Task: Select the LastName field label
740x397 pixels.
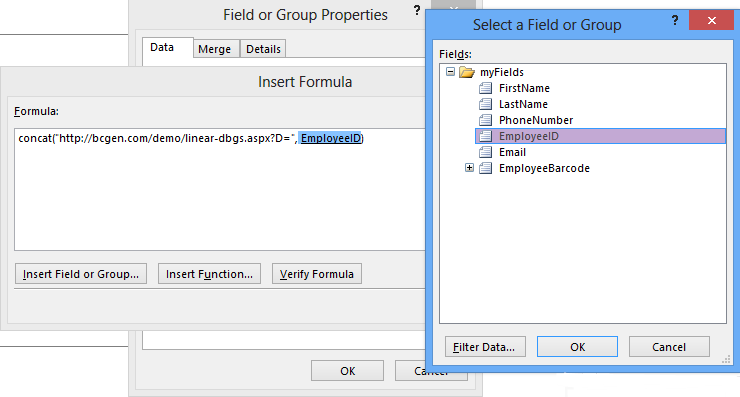Action: [x=523, y=104]
